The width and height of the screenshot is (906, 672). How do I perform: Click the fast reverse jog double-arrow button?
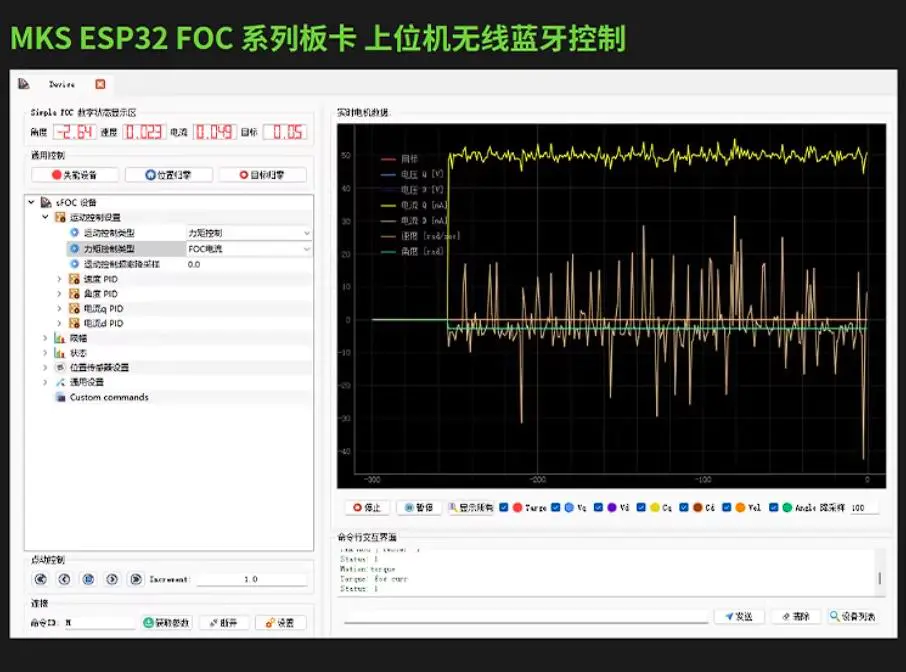pos(40,579)
